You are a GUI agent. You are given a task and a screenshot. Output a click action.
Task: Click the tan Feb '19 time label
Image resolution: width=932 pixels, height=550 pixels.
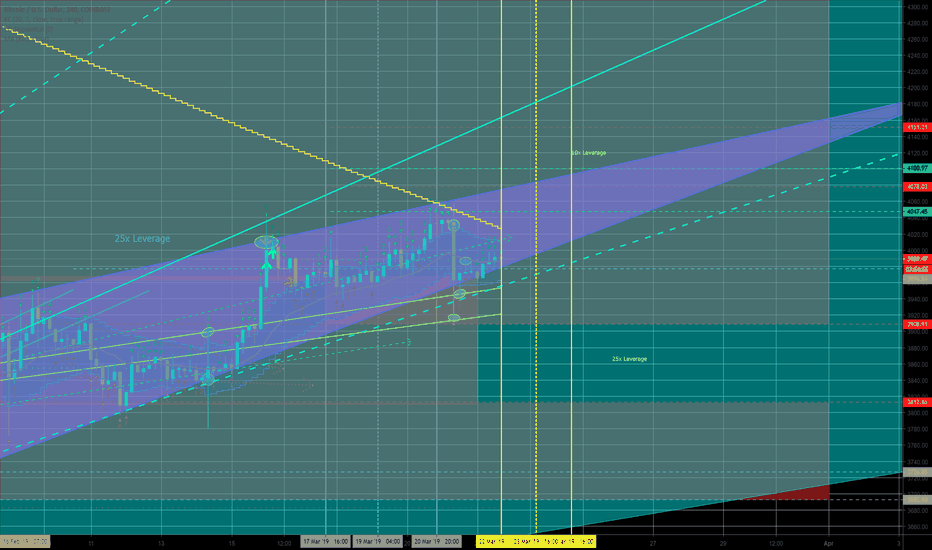click(25, 542)
